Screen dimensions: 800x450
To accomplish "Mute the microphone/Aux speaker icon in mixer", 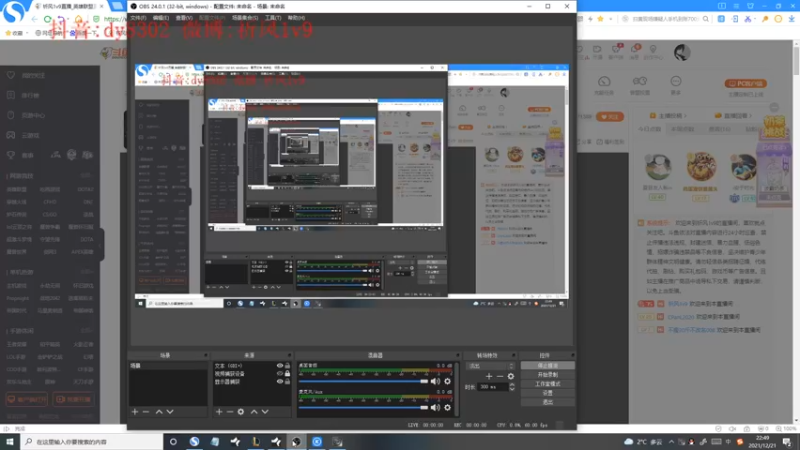I will coord(435,407).
